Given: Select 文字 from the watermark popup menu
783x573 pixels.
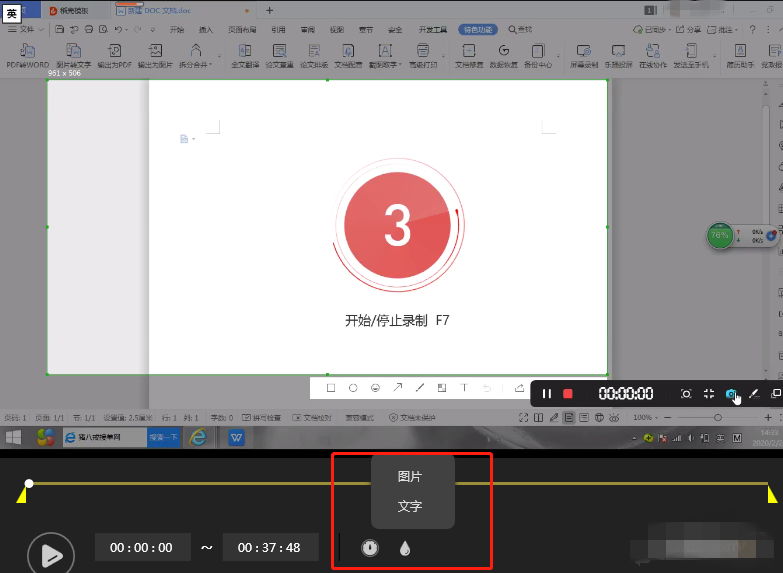Looking at the screenshot, I should (x=410, y=507).
